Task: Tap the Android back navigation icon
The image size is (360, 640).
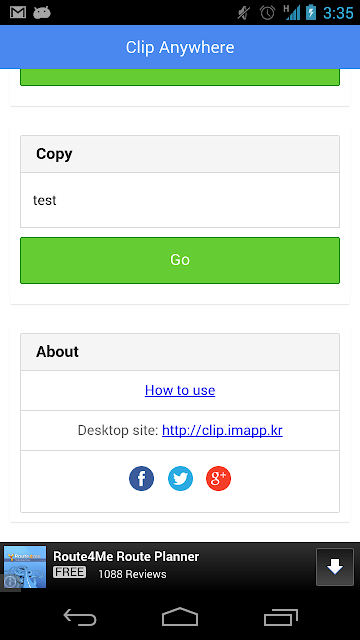Action: click(80, 617)
